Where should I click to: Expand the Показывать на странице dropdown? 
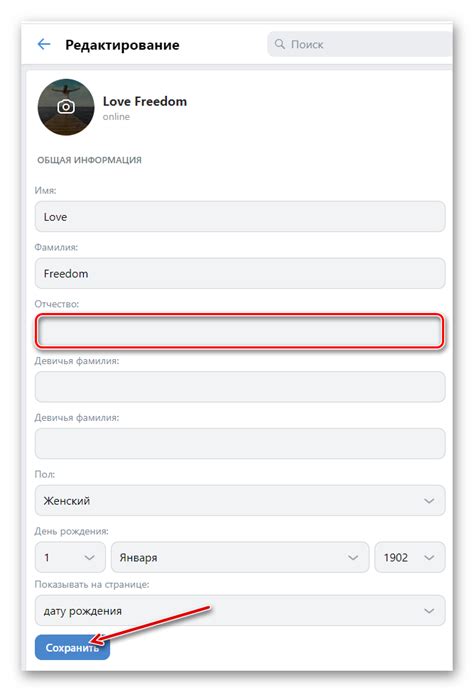240,610
